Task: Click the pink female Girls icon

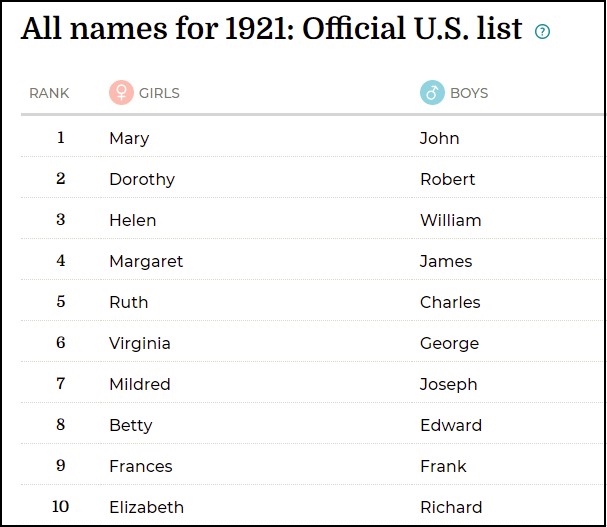Action: pos(121,93)
